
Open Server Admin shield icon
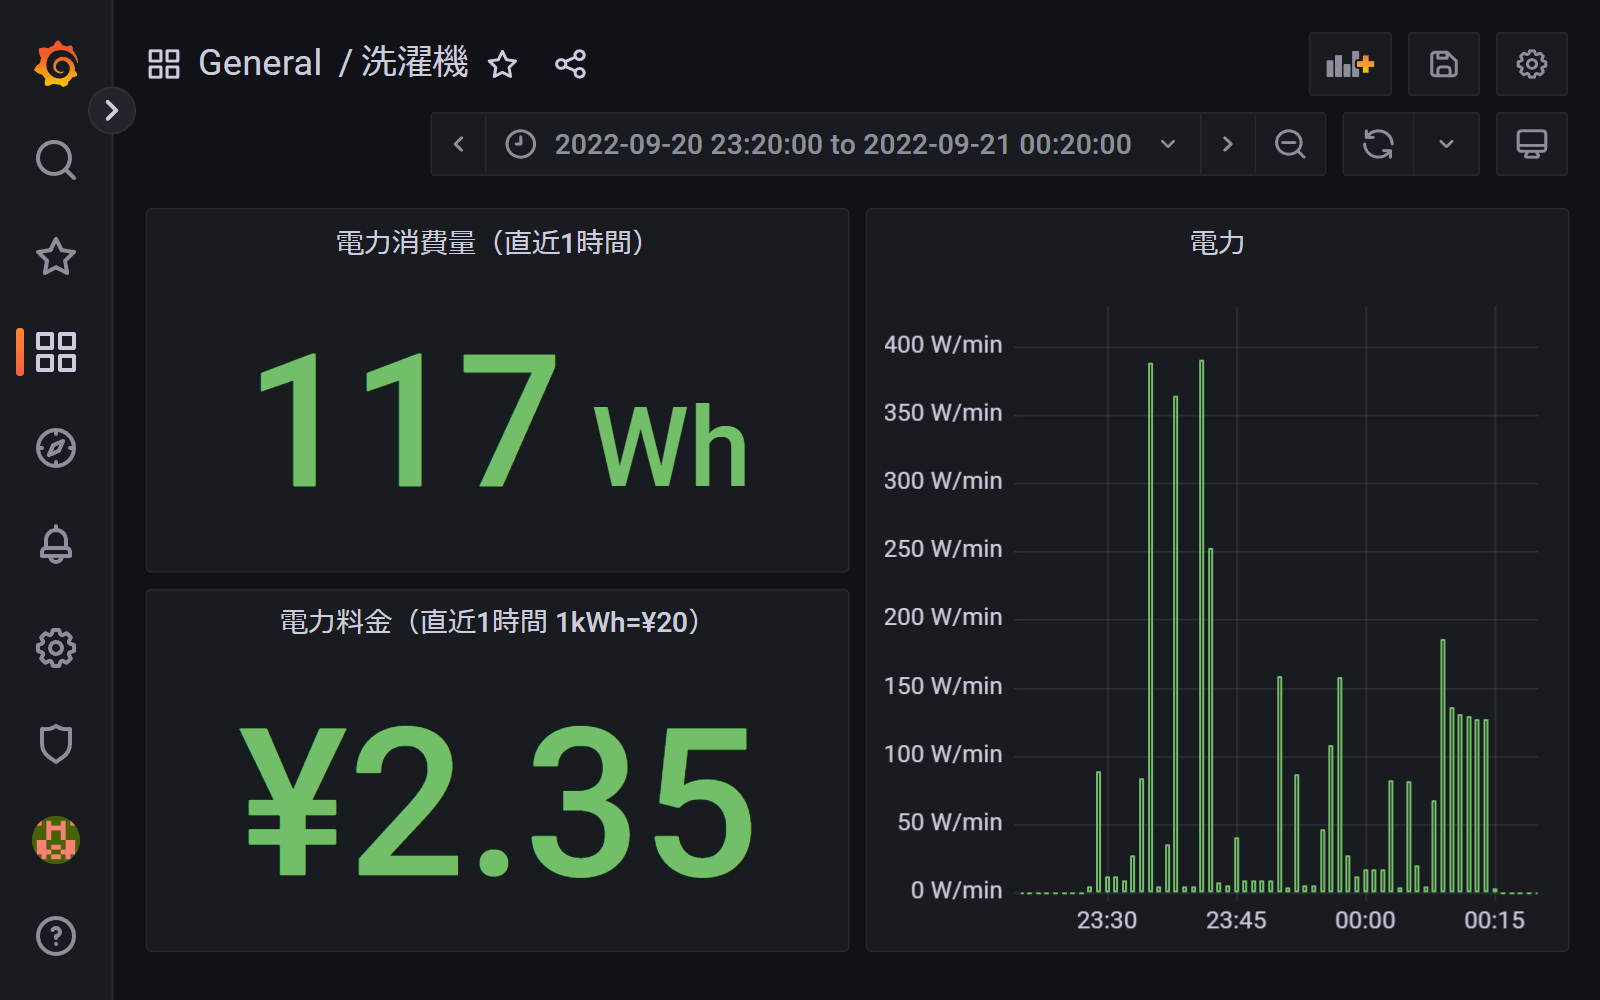56,744
